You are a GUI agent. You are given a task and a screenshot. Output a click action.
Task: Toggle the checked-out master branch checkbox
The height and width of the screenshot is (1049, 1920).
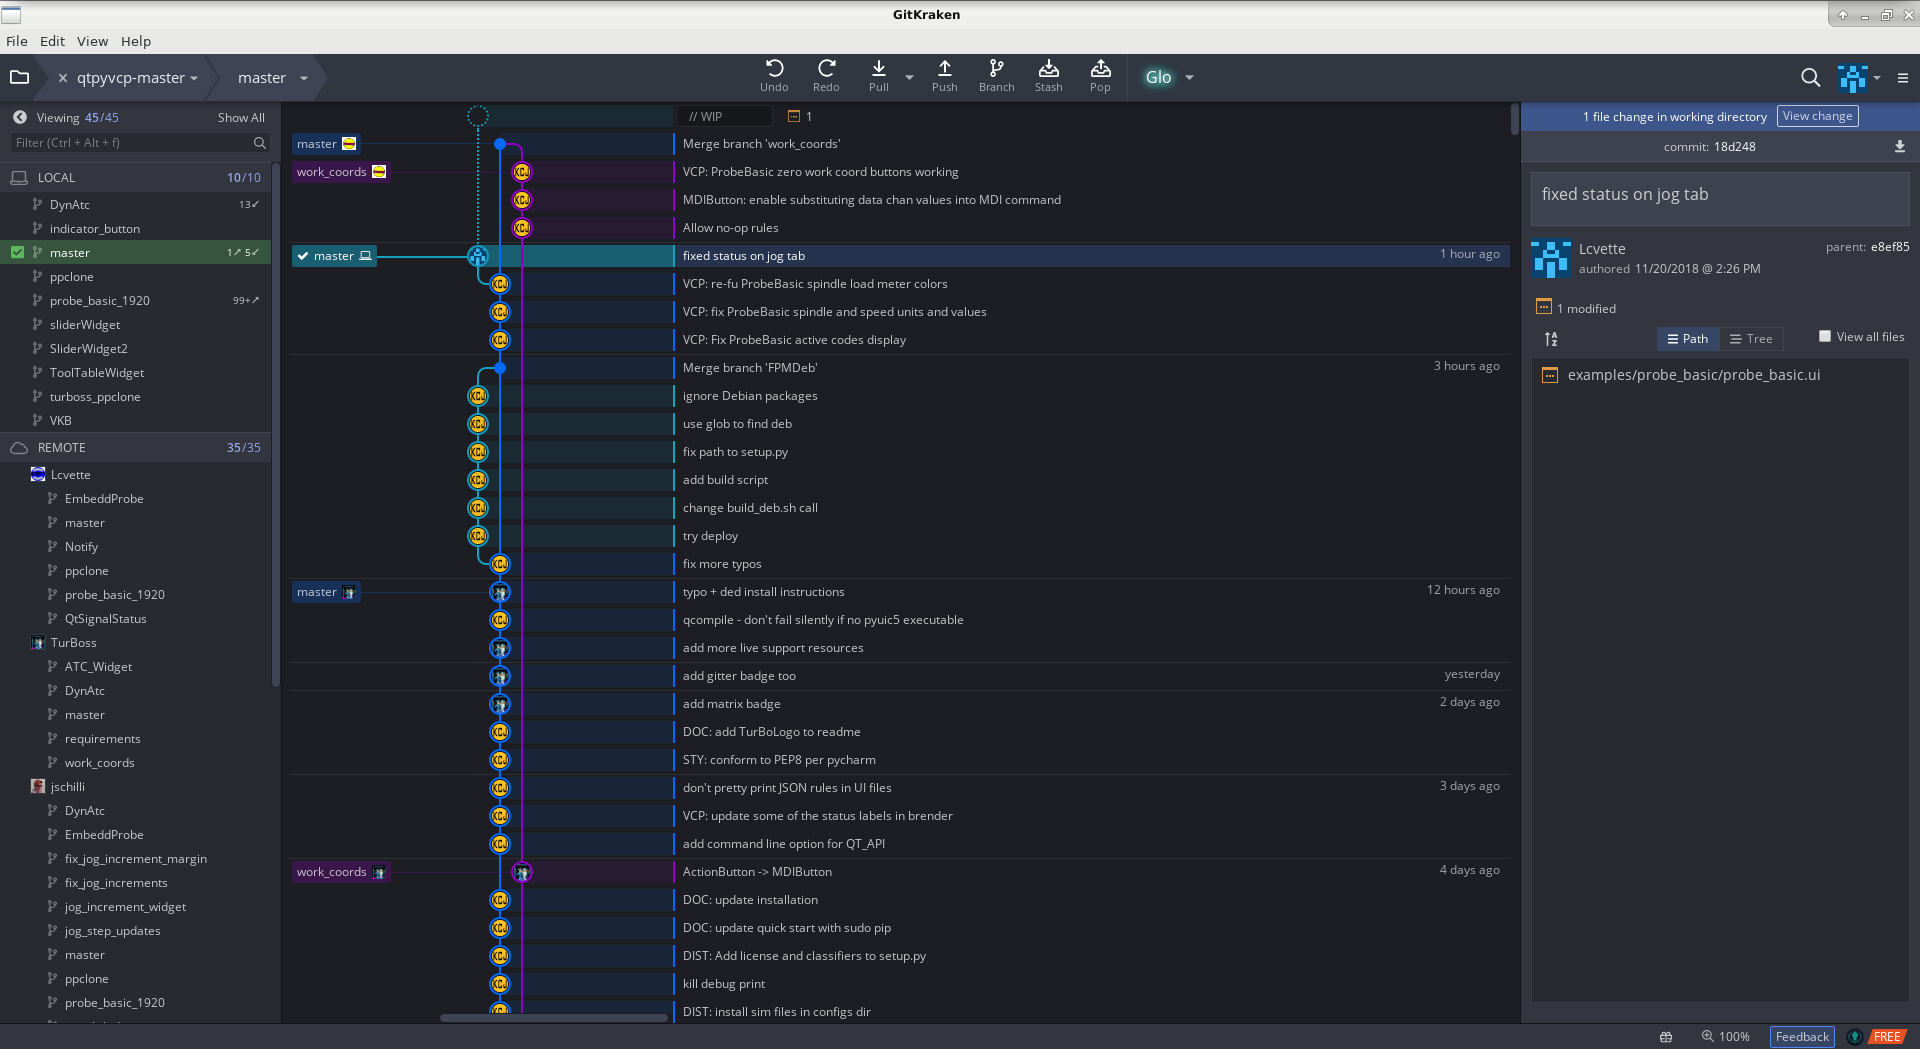pyautogui.click(x=17, y=252)
